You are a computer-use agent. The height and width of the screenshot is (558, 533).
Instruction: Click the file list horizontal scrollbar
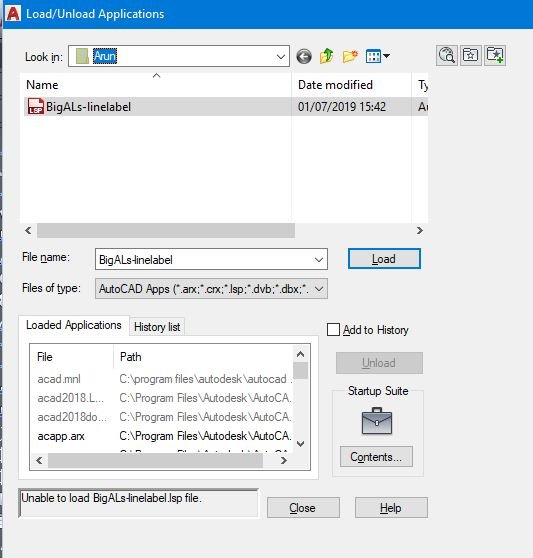coord(166,231)
